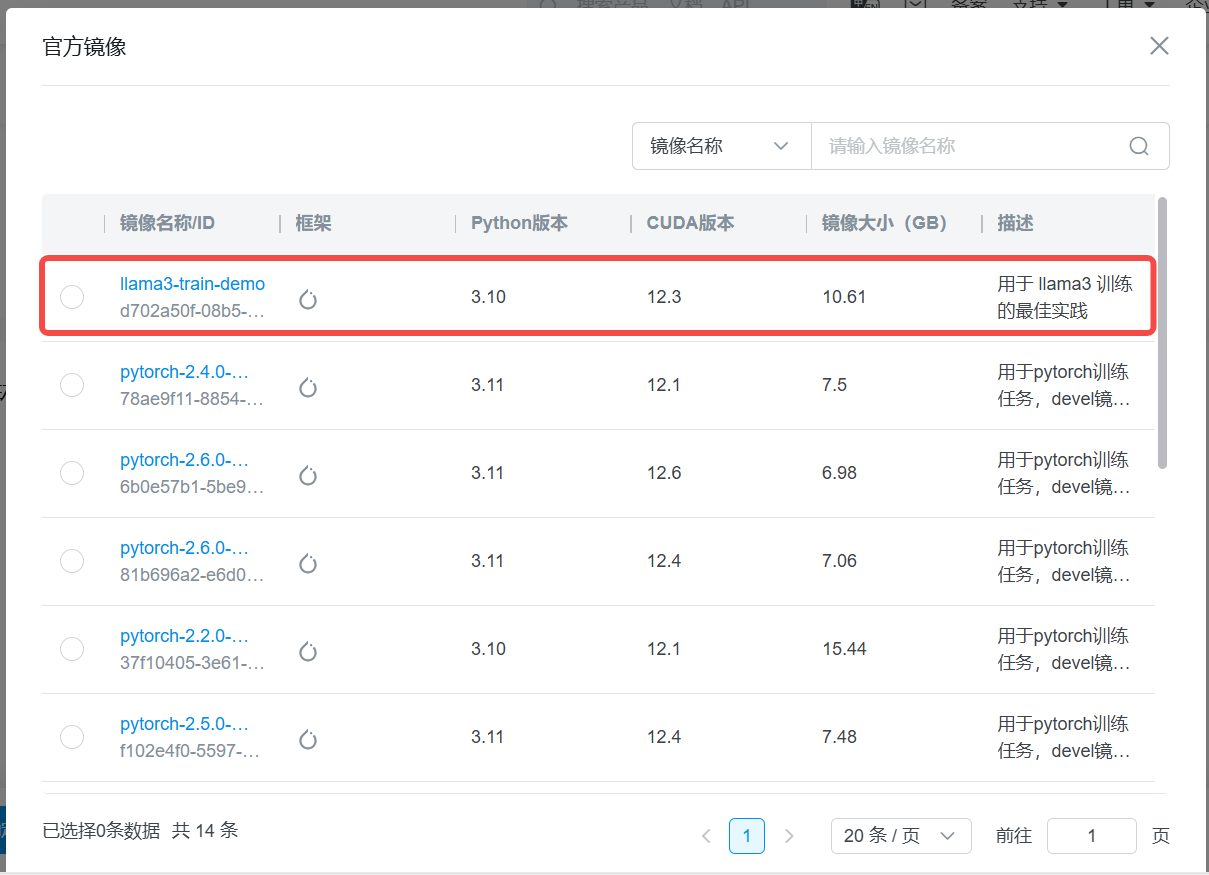Select the llama3-train-demo radio button

[72, 297]
